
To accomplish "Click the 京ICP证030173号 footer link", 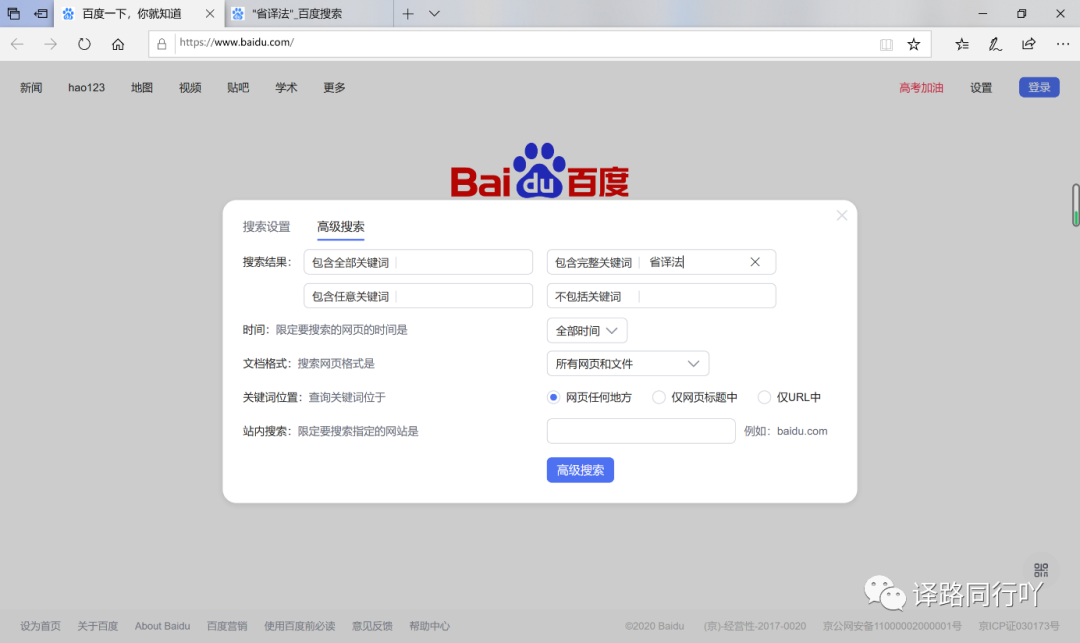I will pyautogui.click(x=1019, y=626).
